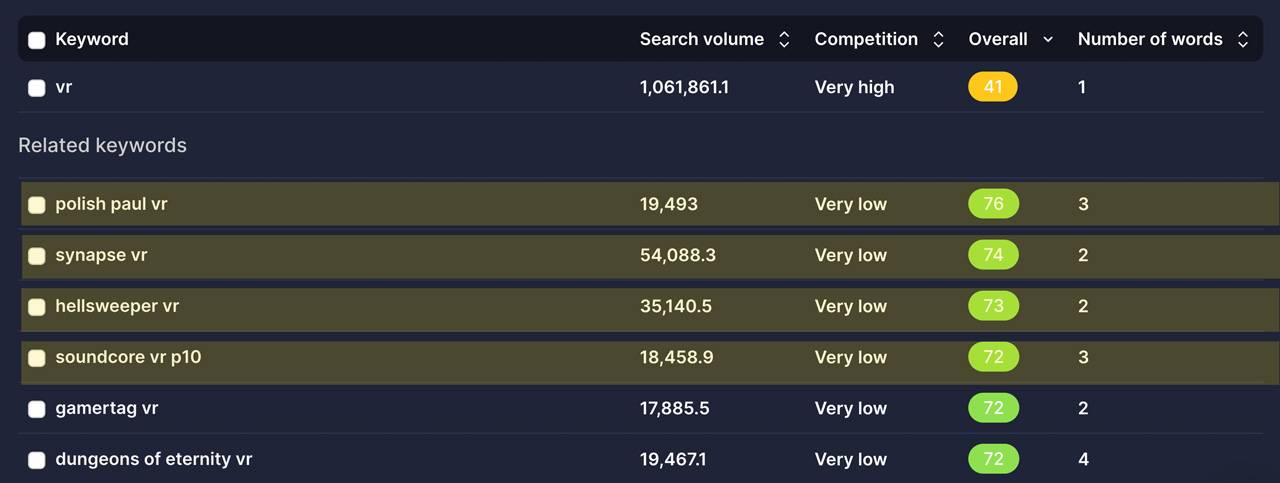Image resolution: width=1280 pixels, height=483 pixels.
Task: Click the 72 badge in gamertag row
Action: 993,408
